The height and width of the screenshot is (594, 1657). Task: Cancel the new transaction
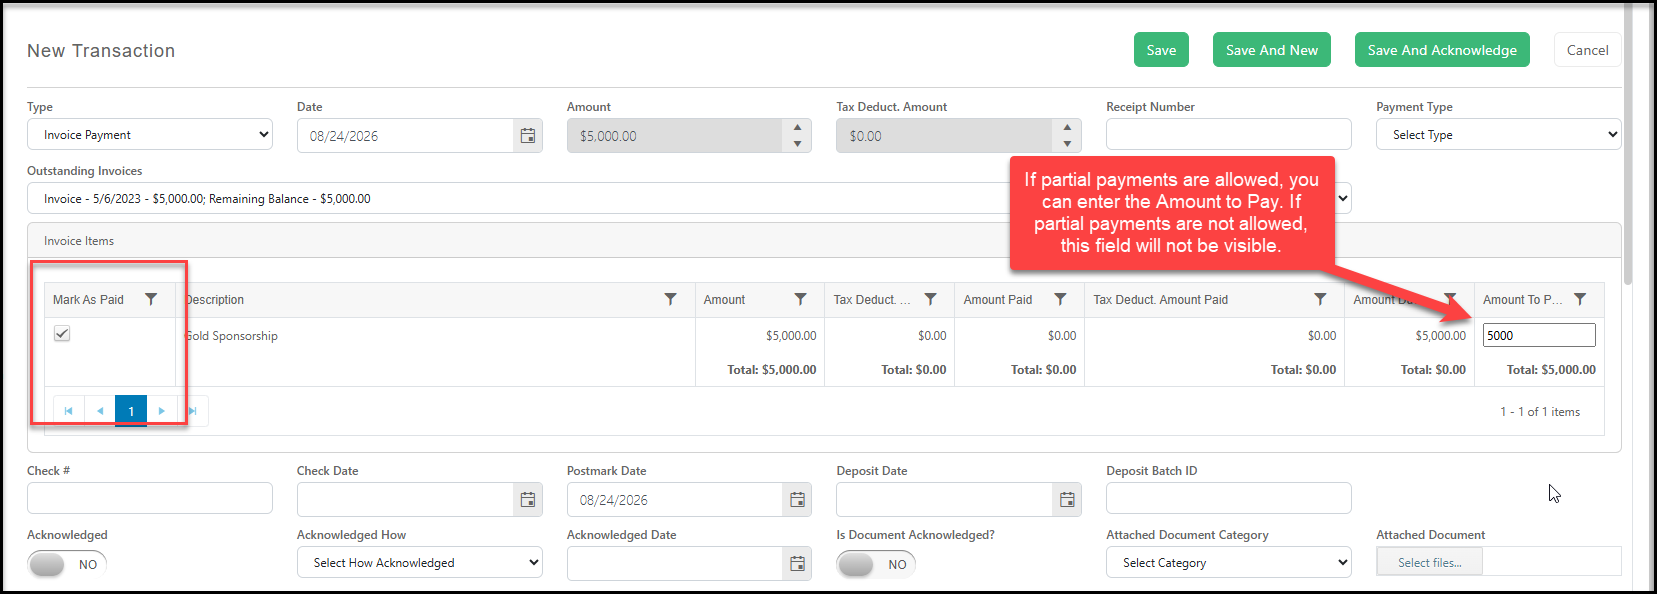[x=1587, y=50]
